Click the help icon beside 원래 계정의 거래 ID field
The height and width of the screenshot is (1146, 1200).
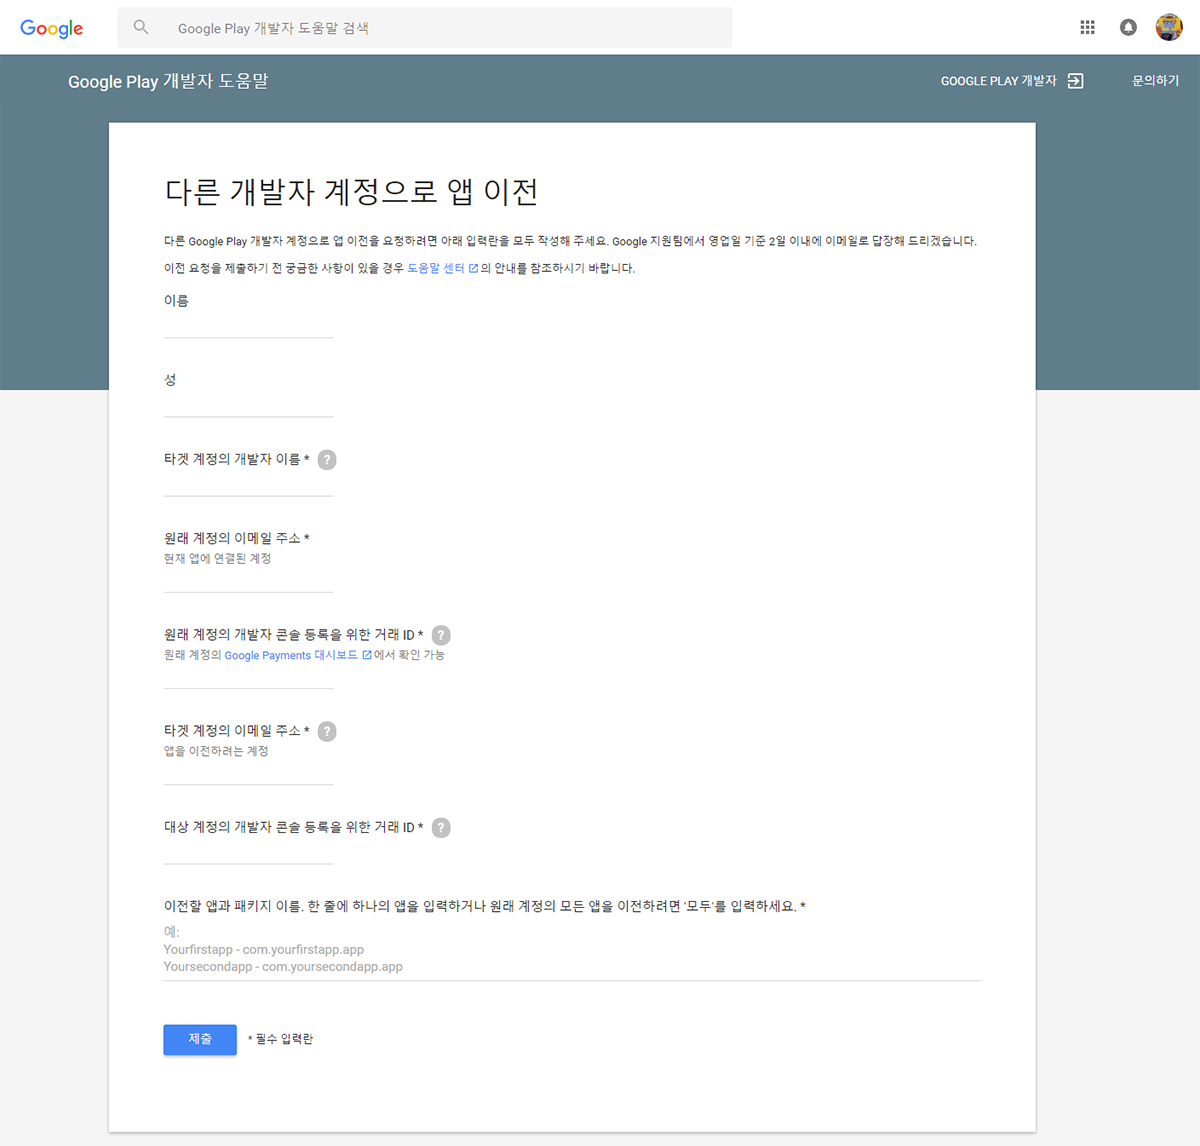(441, 634)
